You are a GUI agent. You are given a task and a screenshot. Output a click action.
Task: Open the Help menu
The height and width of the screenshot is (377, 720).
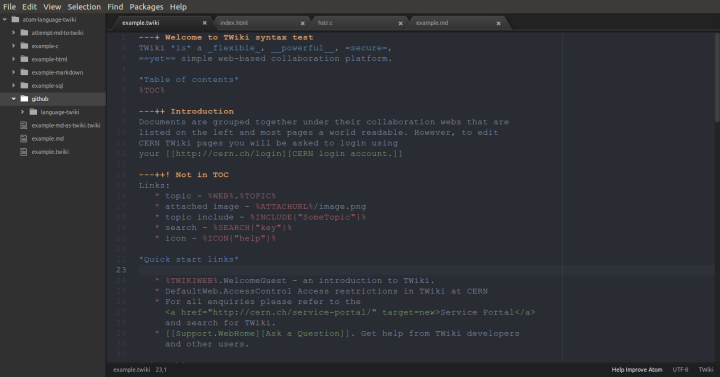tap(178, 7)
